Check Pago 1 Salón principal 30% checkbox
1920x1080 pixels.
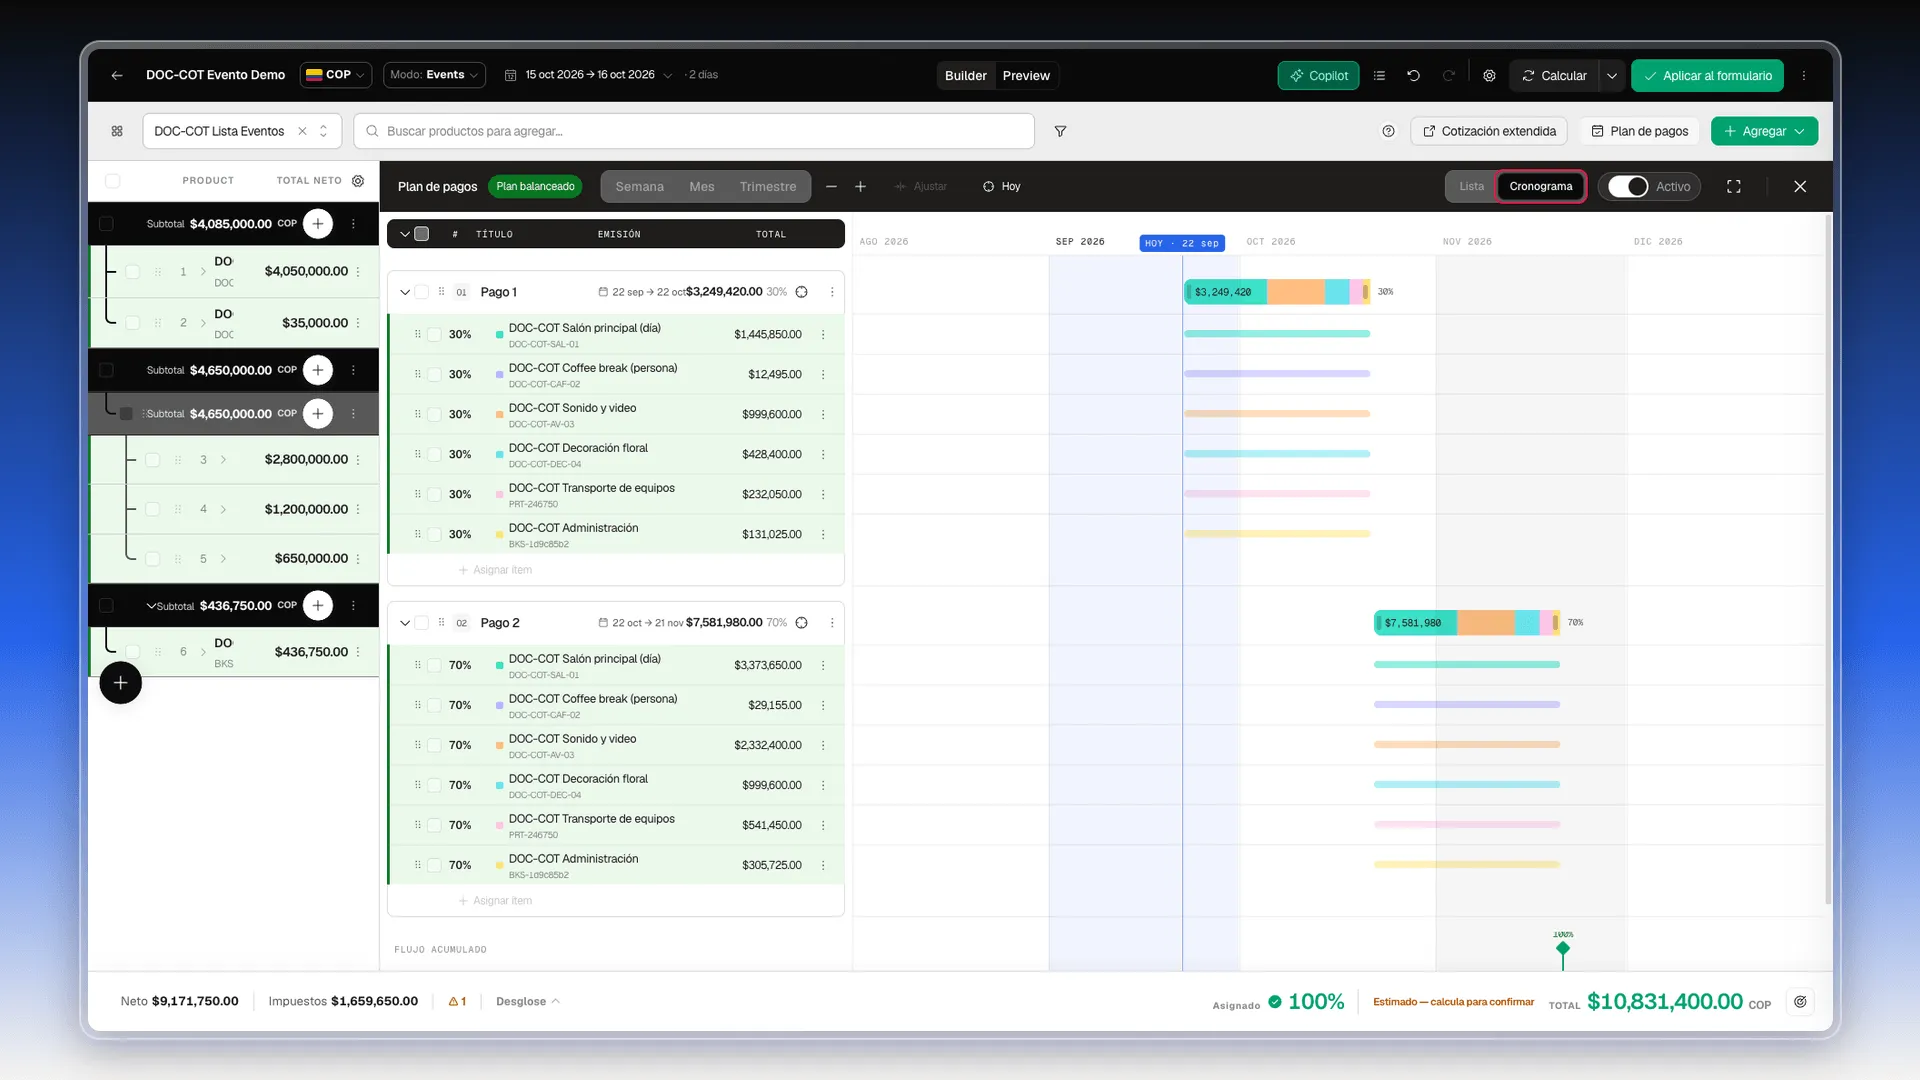coord(434,335)
